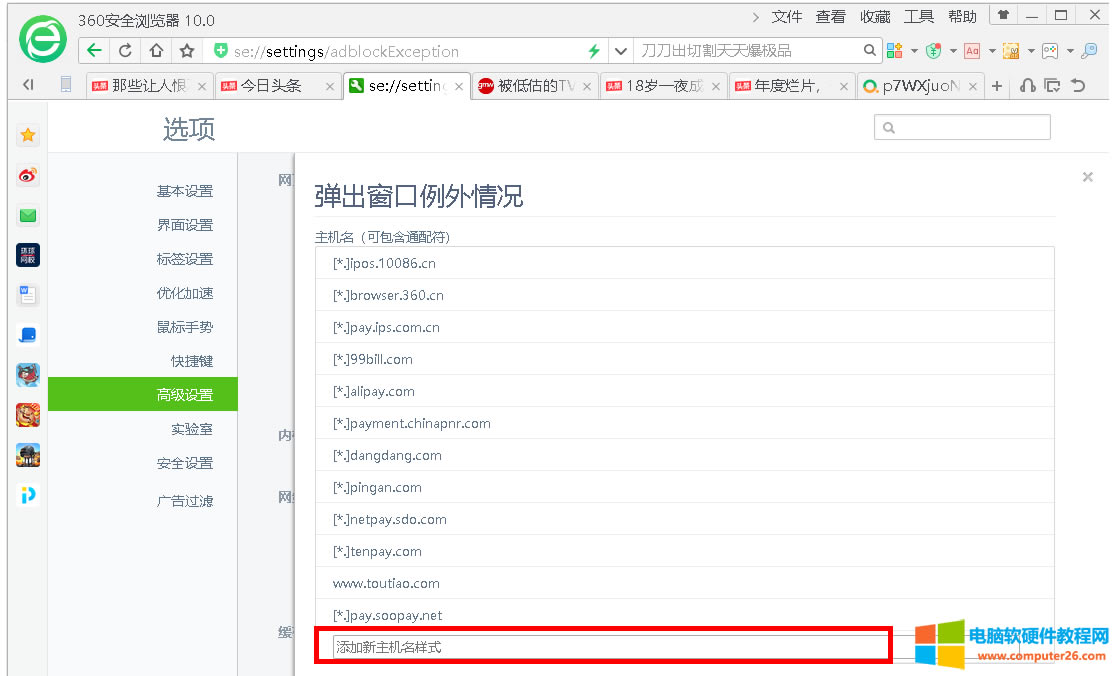This screenshot has height=676, width=1119.
Task: Open the green mail sidebar icon
Action: coord(27,215)
